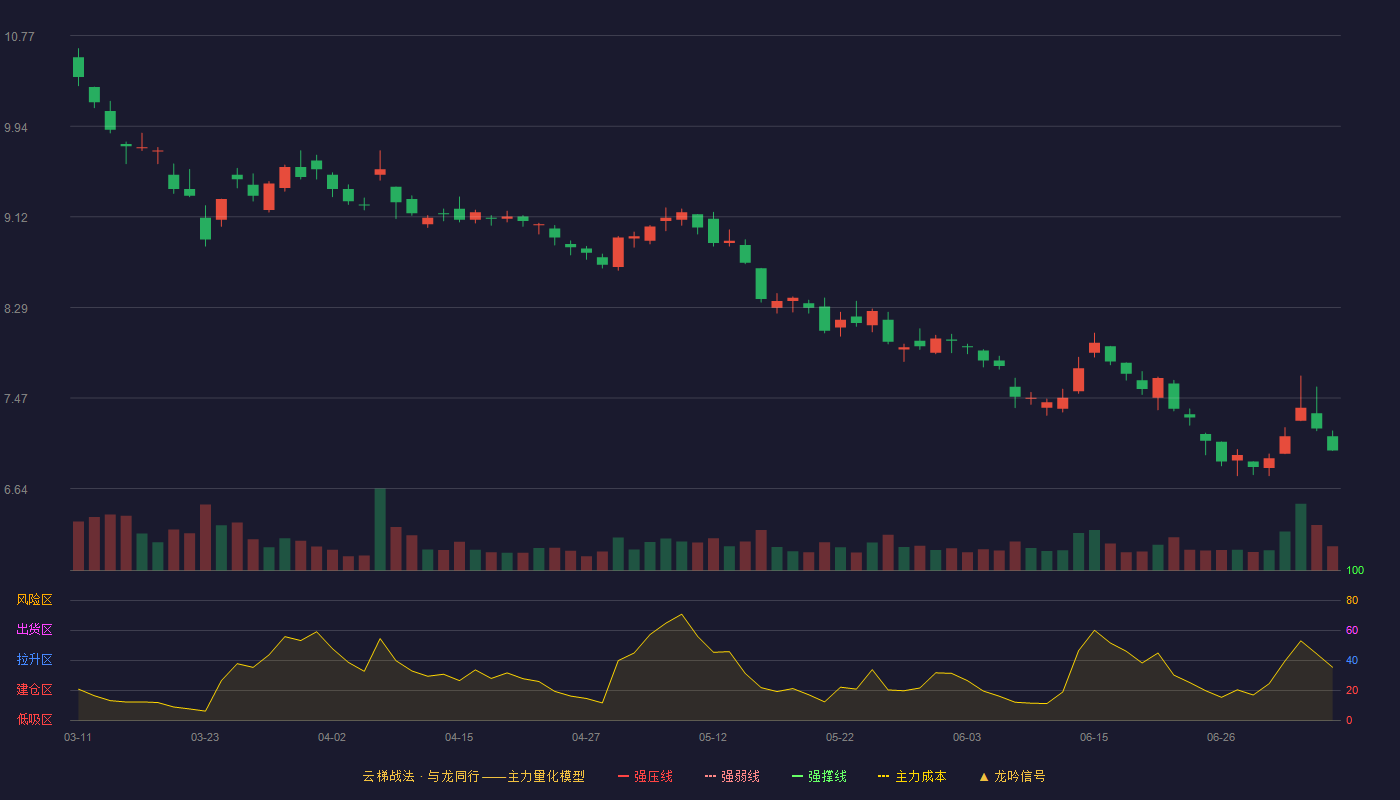Viewport: 1400px width, 800px height.
Task: Click the 06-03 date axis label
Action: (x=967, y=737)
